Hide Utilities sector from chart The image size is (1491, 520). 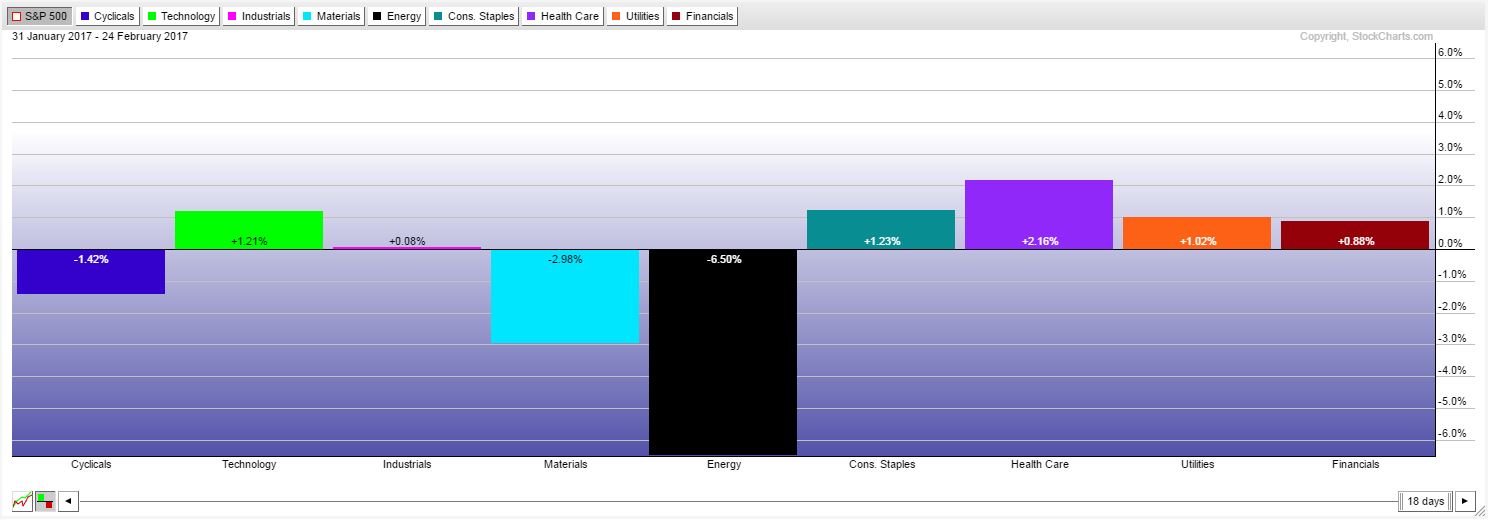click(x=636, y=16)
